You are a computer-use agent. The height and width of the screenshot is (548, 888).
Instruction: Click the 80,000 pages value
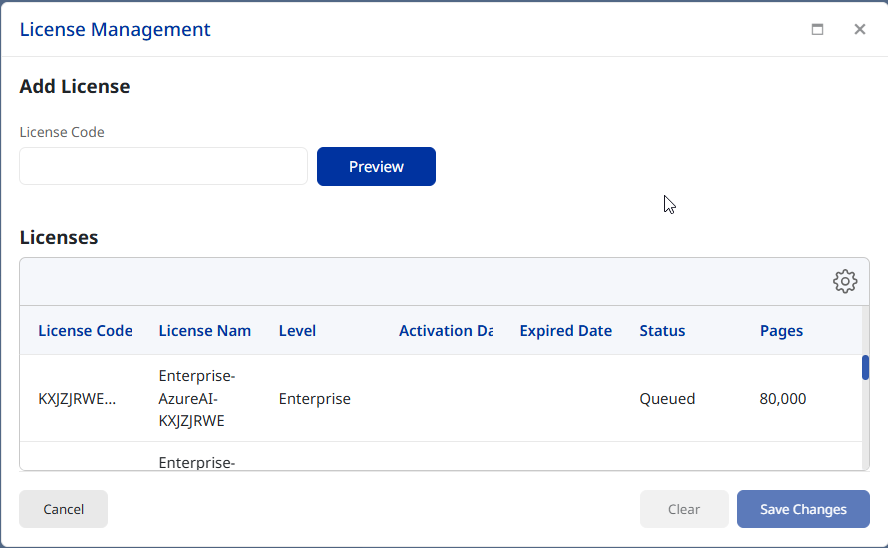click(x=783, y=399)
